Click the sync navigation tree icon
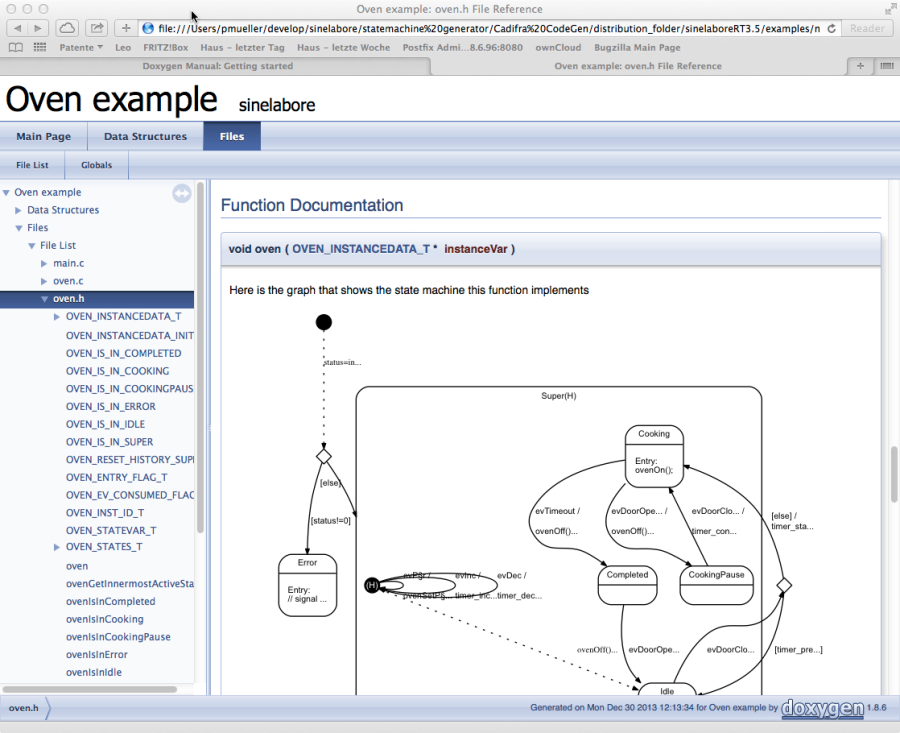 pyautogui.click(x=182, y=193)
